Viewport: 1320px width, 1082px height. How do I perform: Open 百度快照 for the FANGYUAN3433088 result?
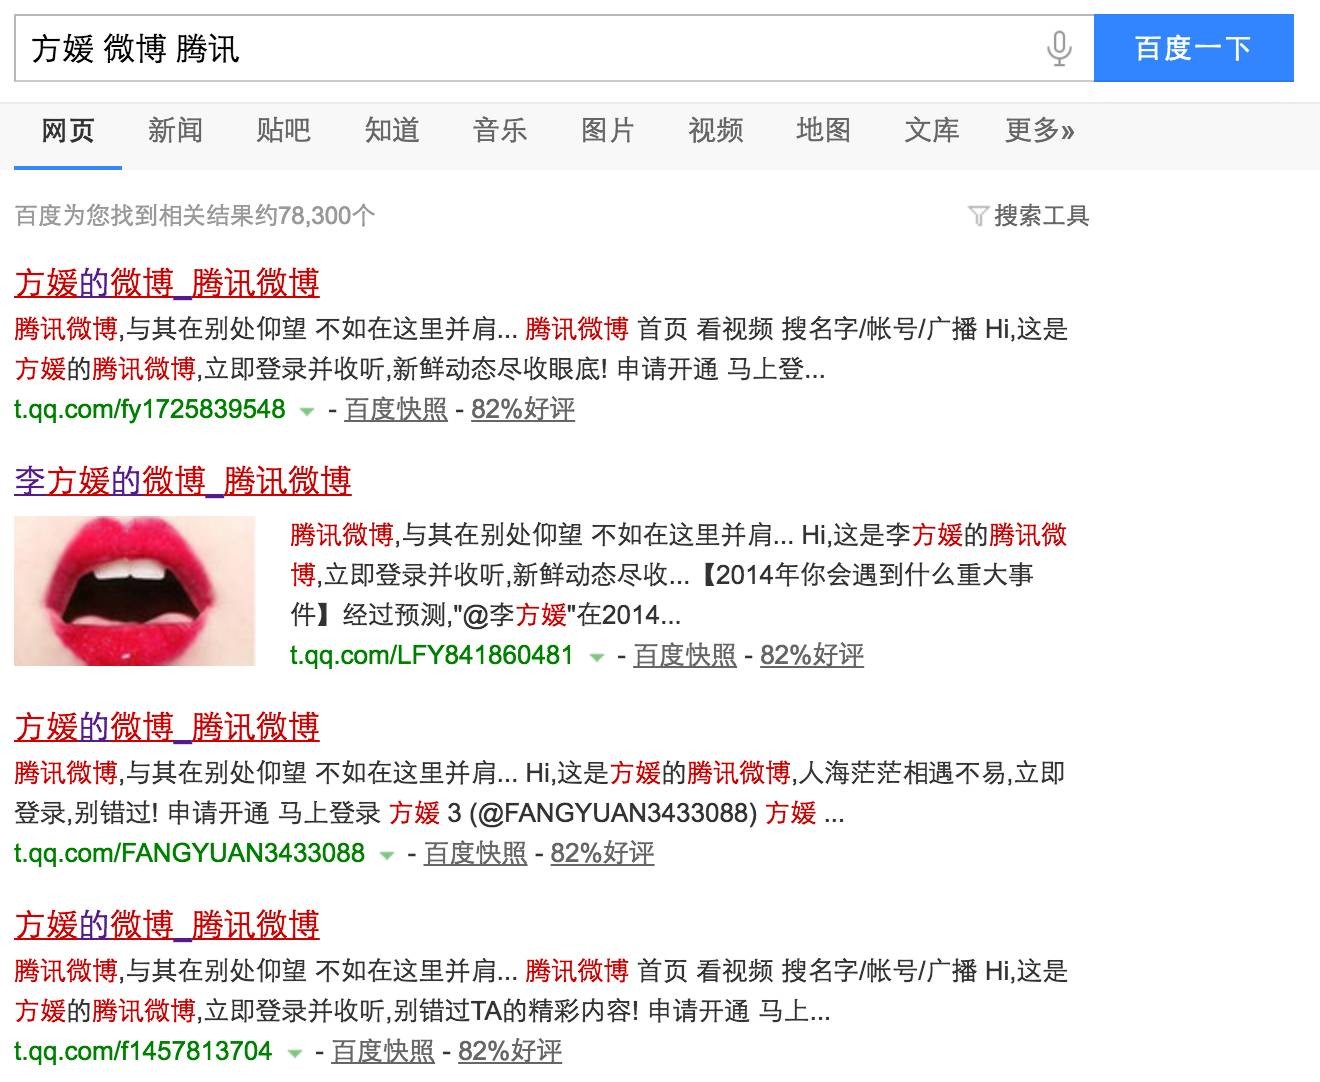(476, 853)
